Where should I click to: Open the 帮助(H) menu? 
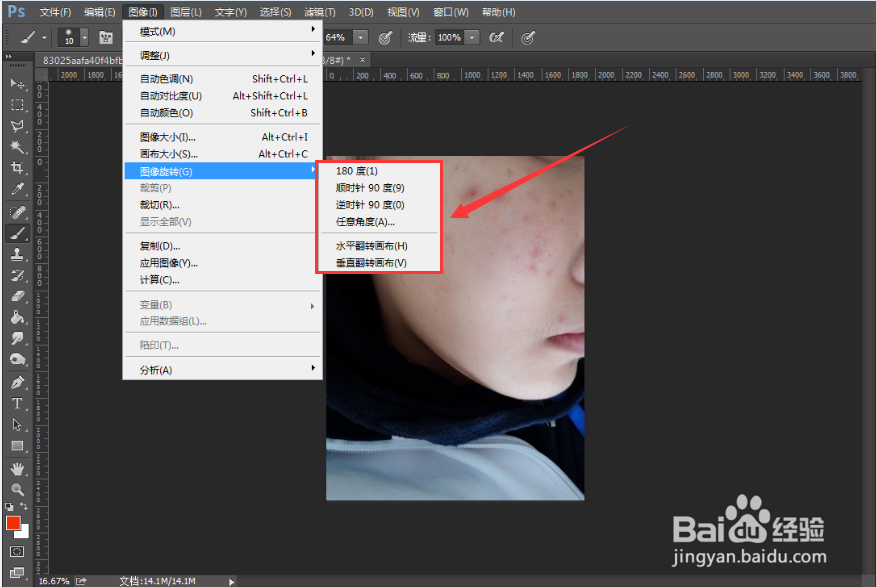tap(498, 12)
